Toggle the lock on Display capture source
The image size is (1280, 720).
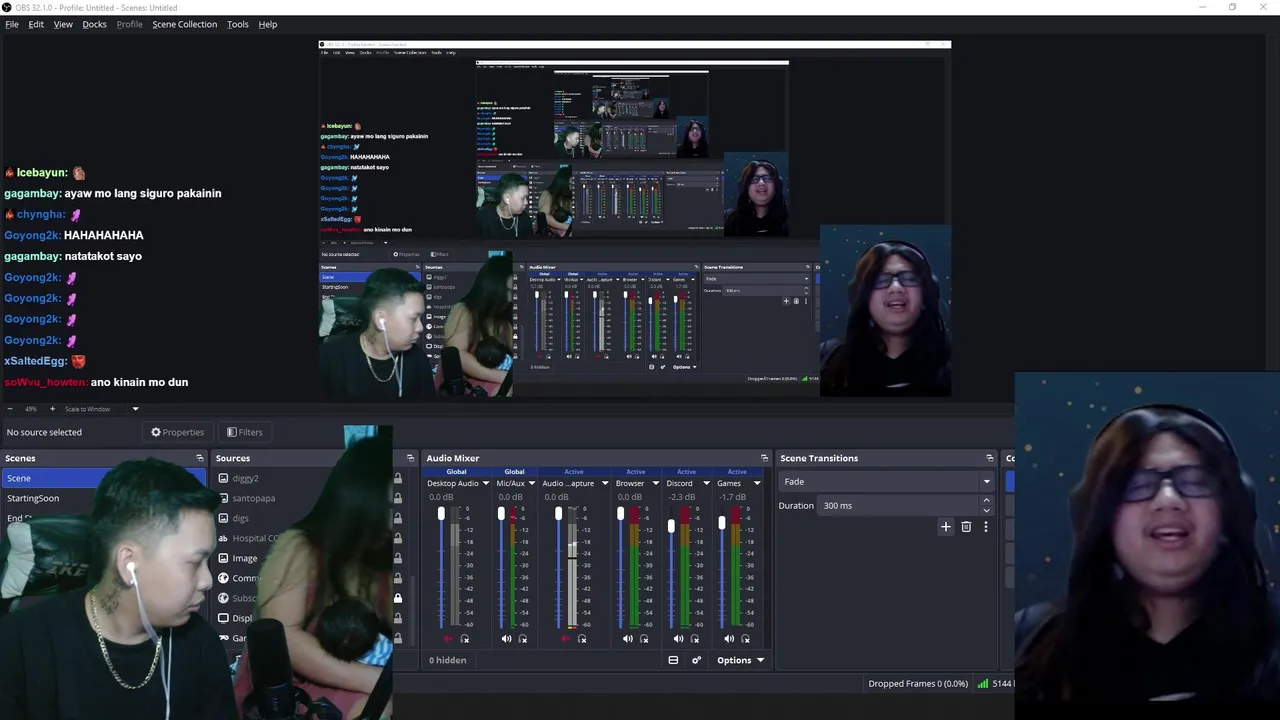tap(398, 618)
